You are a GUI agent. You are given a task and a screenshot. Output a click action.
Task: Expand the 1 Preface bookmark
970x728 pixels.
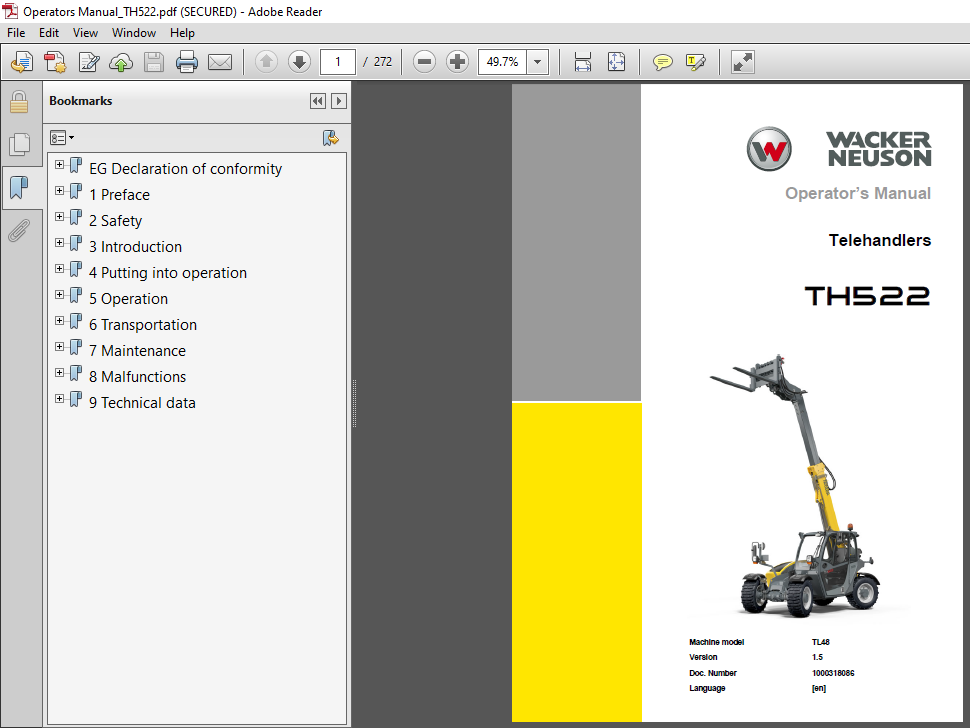59,191
